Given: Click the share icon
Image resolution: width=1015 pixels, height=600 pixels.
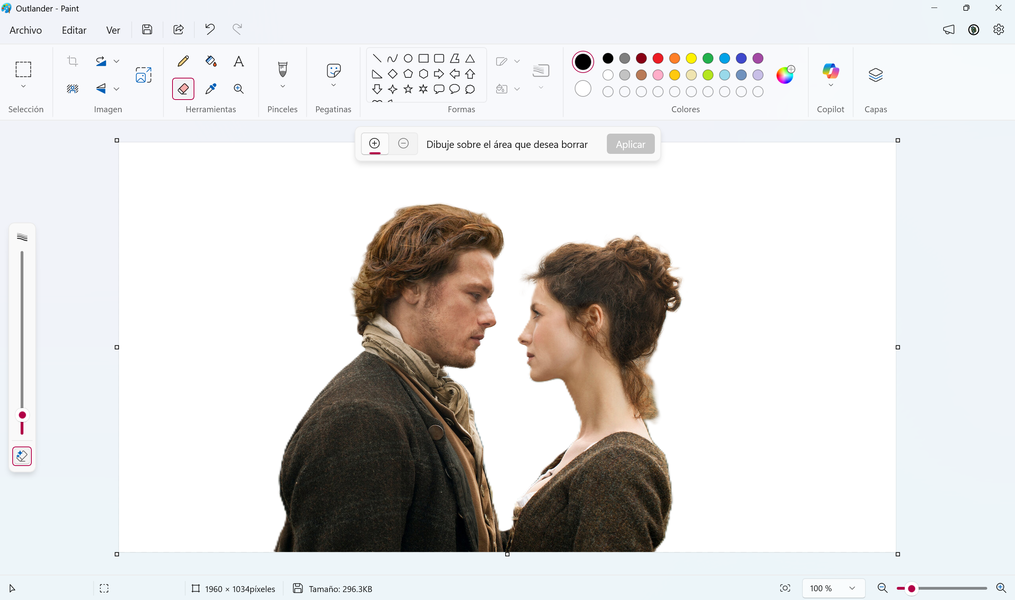Looking at the screenshot, I should point(179,29).
